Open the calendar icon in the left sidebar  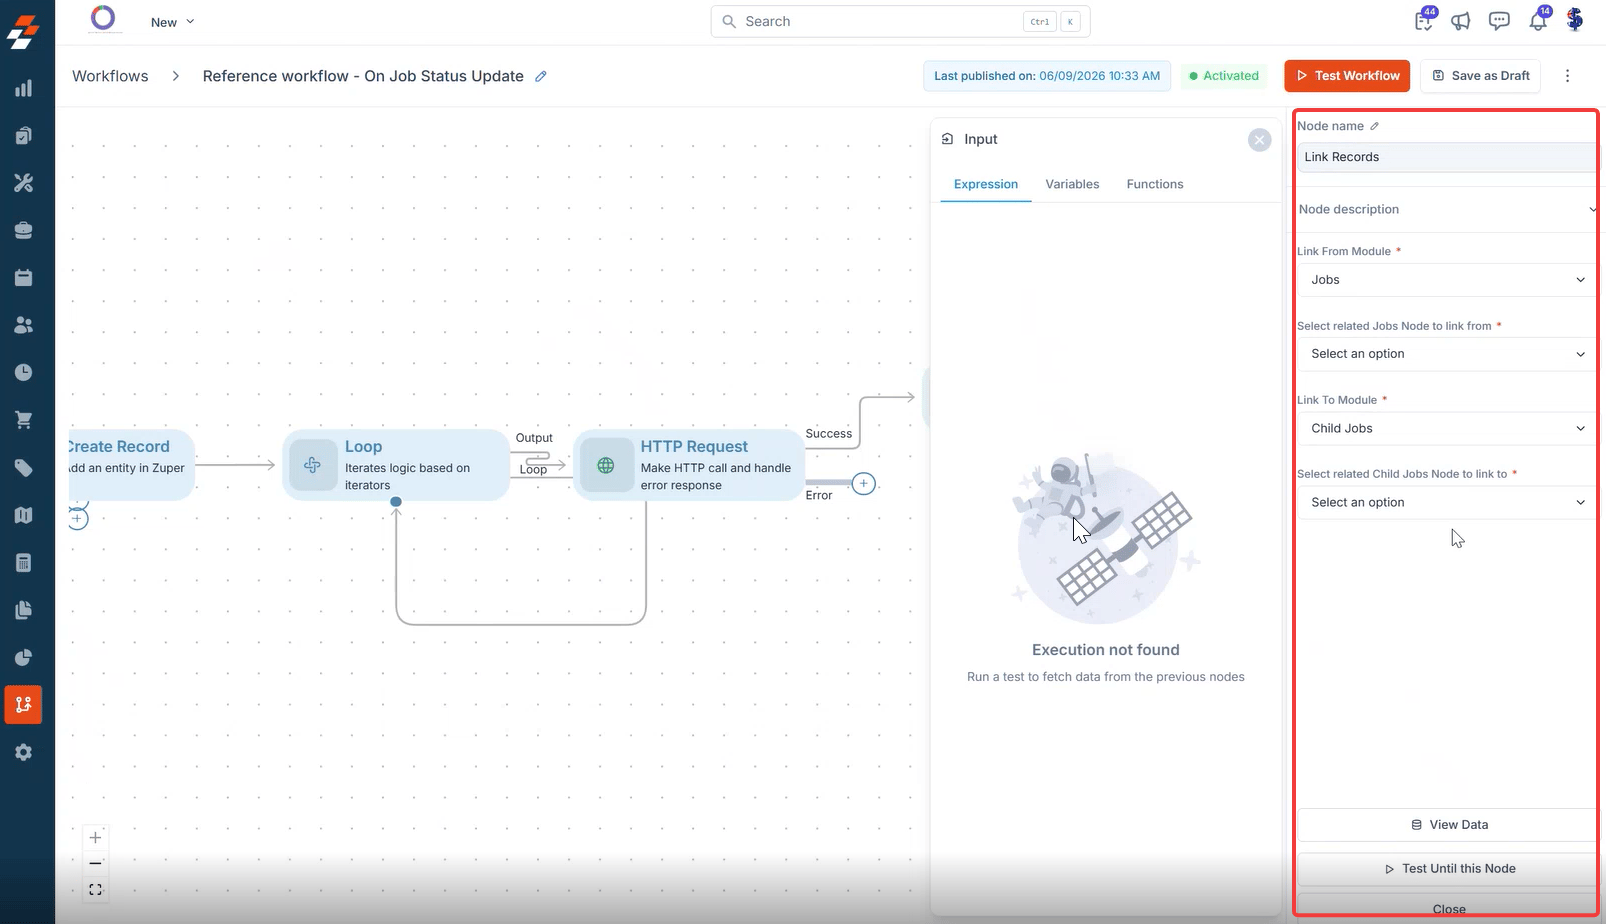[x=23, y=278]
